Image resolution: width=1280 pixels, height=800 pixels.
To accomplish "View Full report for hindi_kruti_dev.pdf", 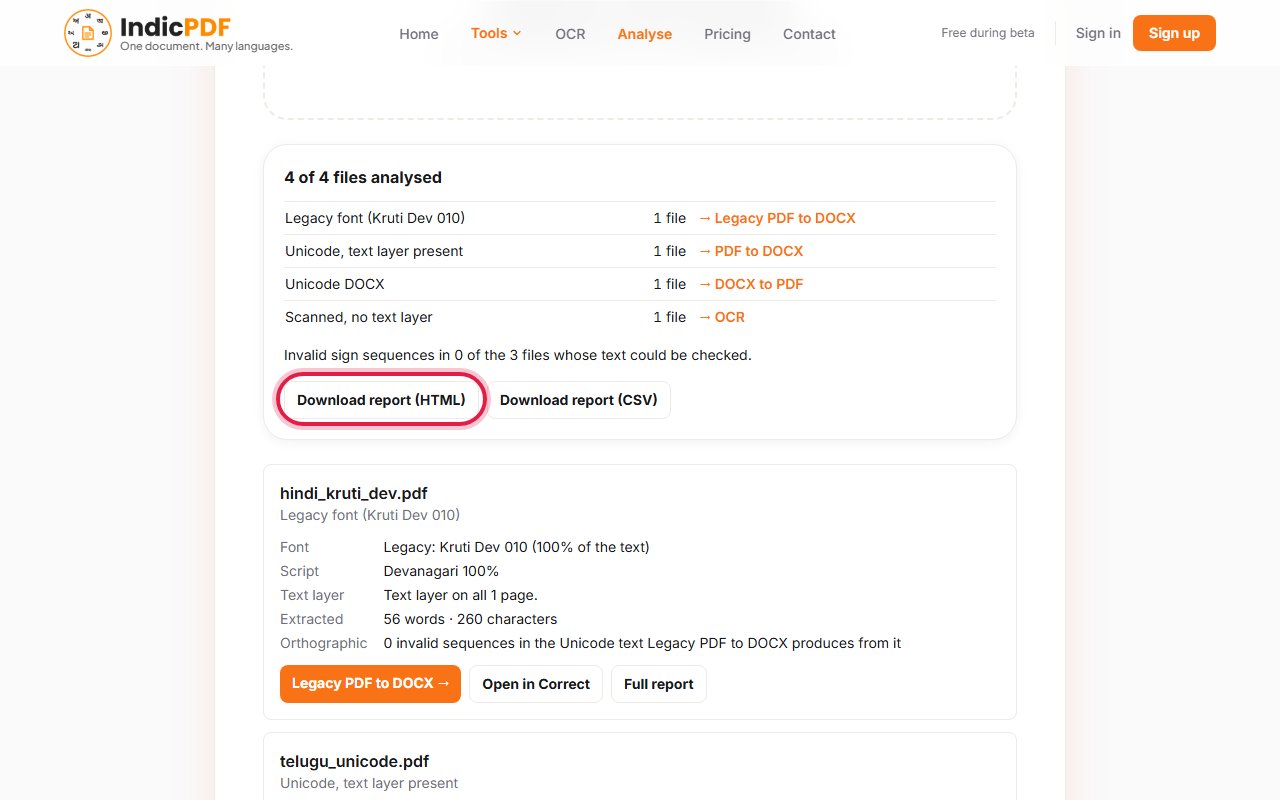I will [659, 684].
